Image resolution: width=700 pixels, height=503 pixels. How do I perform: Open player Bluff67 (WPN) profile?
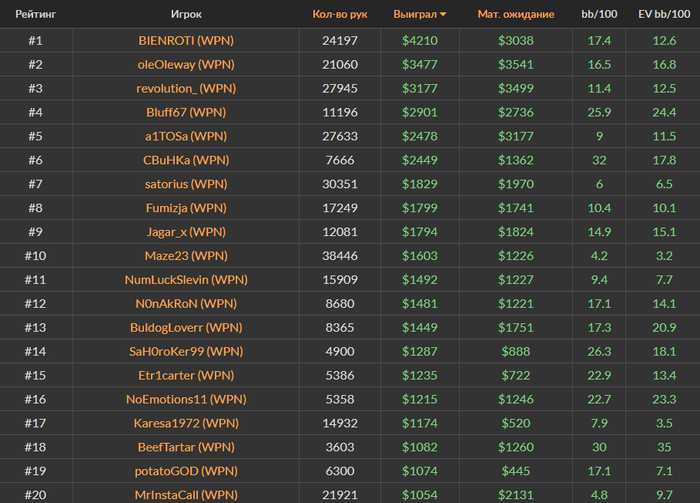[186, 112]
